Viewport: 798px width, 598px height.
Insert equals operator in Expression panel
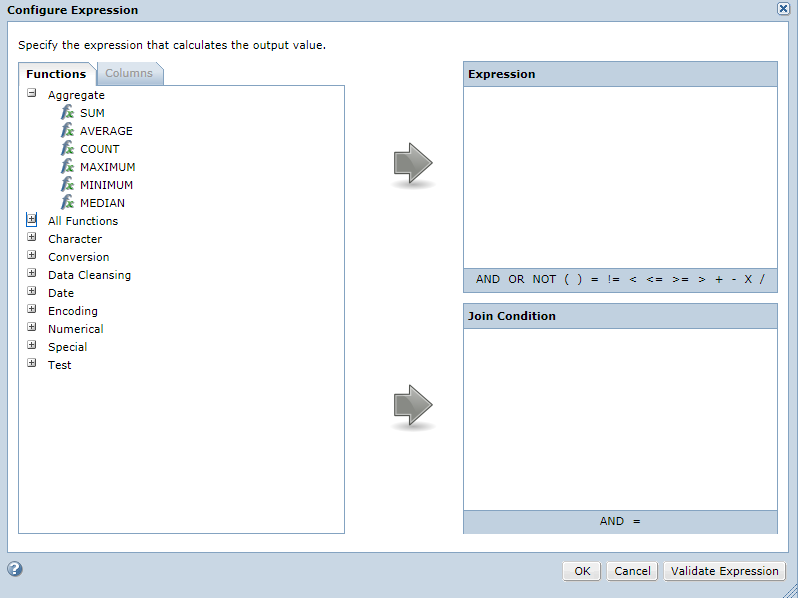tap(594, 279)
